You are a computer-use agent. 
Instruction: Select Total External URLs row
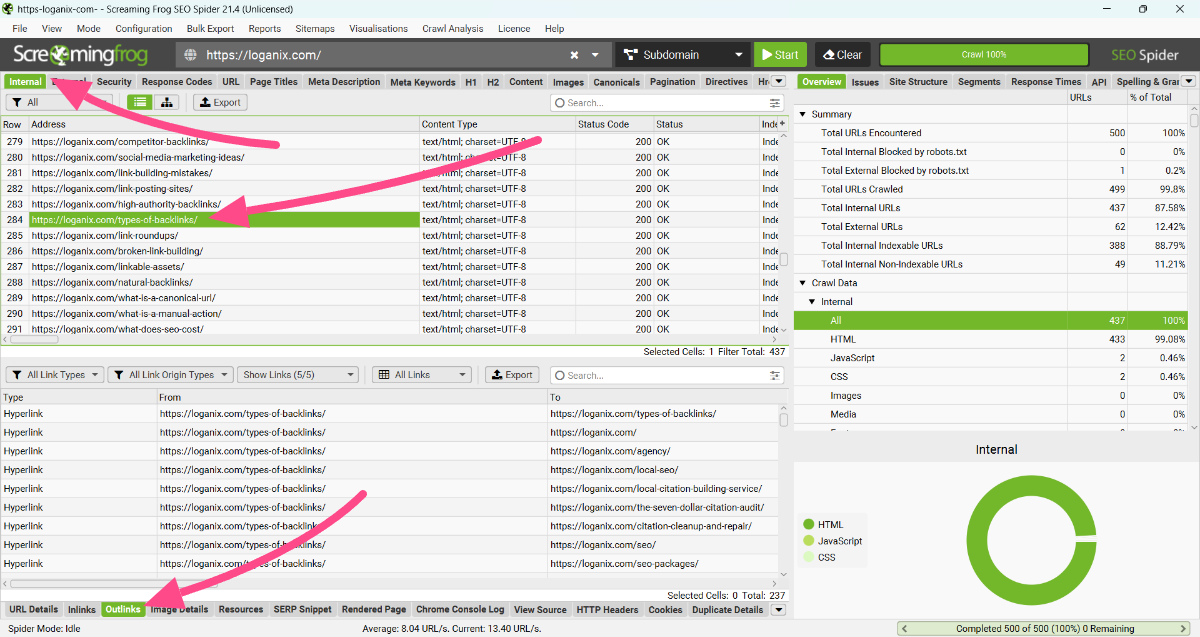990,227
